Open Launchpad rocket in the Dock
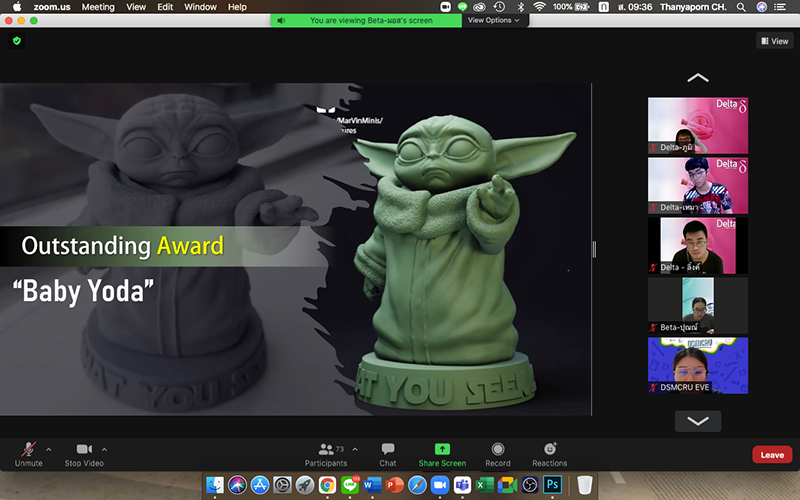Viewport: 800px width, 500px height. [305, 485]
